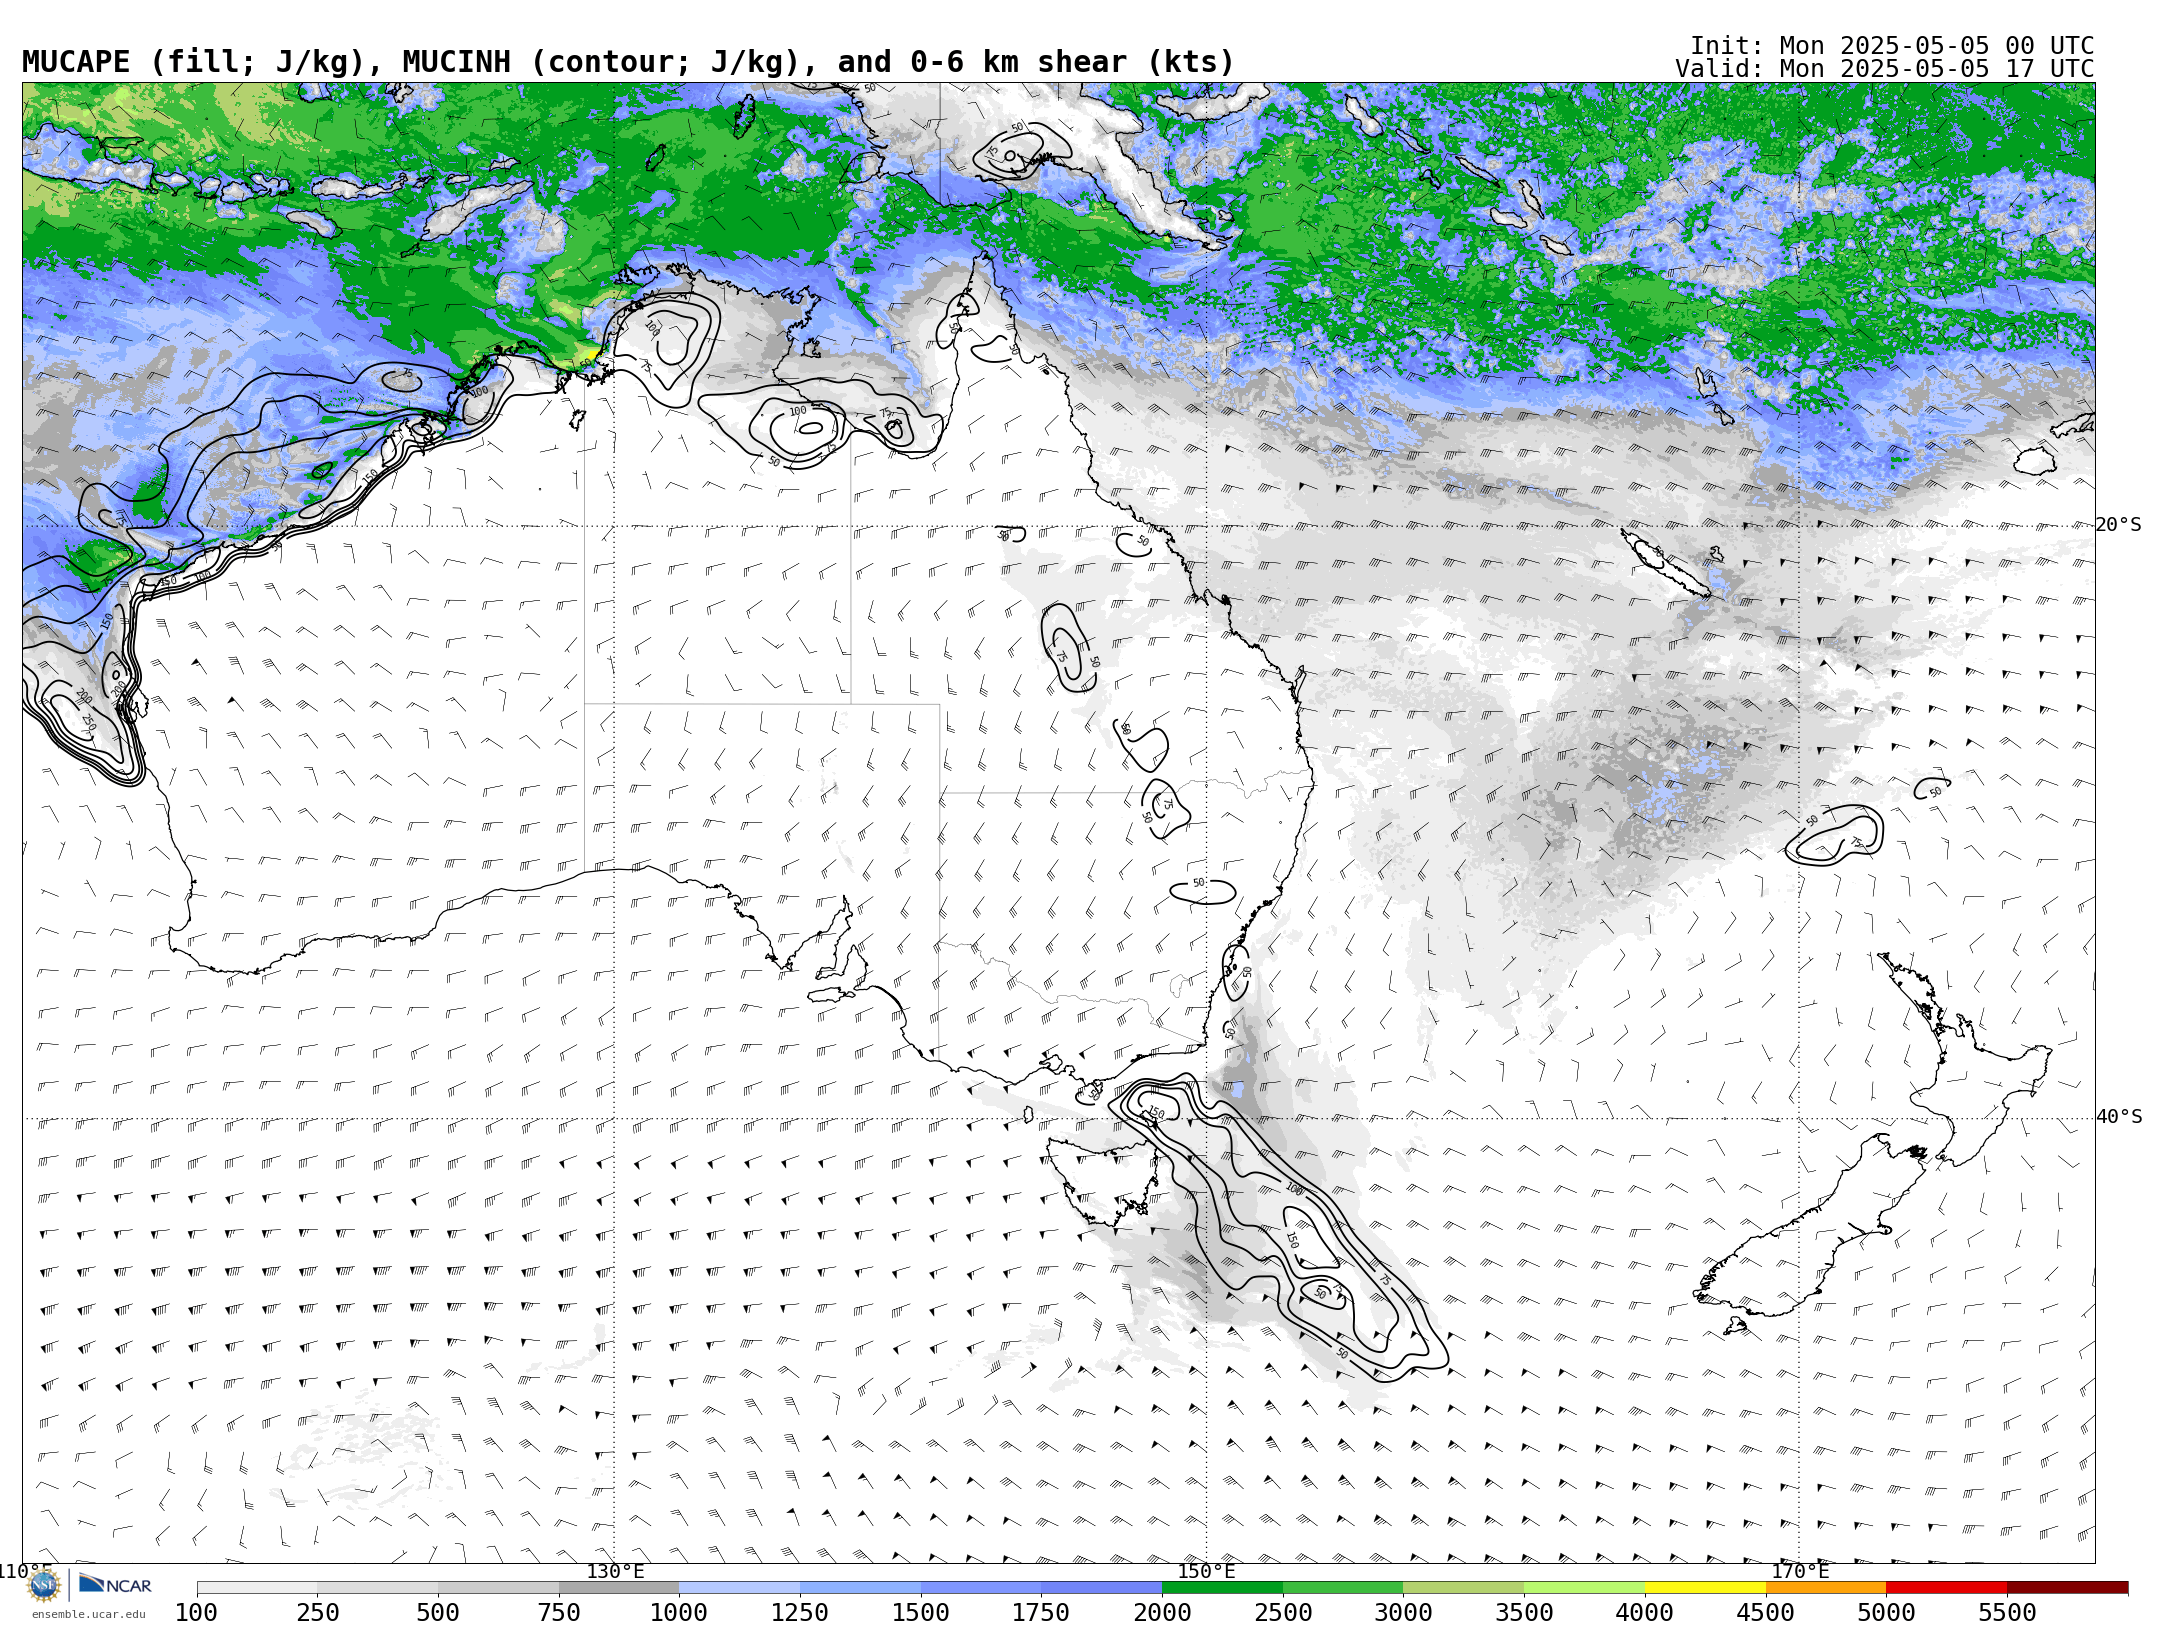Viewport: 2160px width, 1626px height.
Task: Click the colorbar label 2000
Action: (x=1162, y=1613)
